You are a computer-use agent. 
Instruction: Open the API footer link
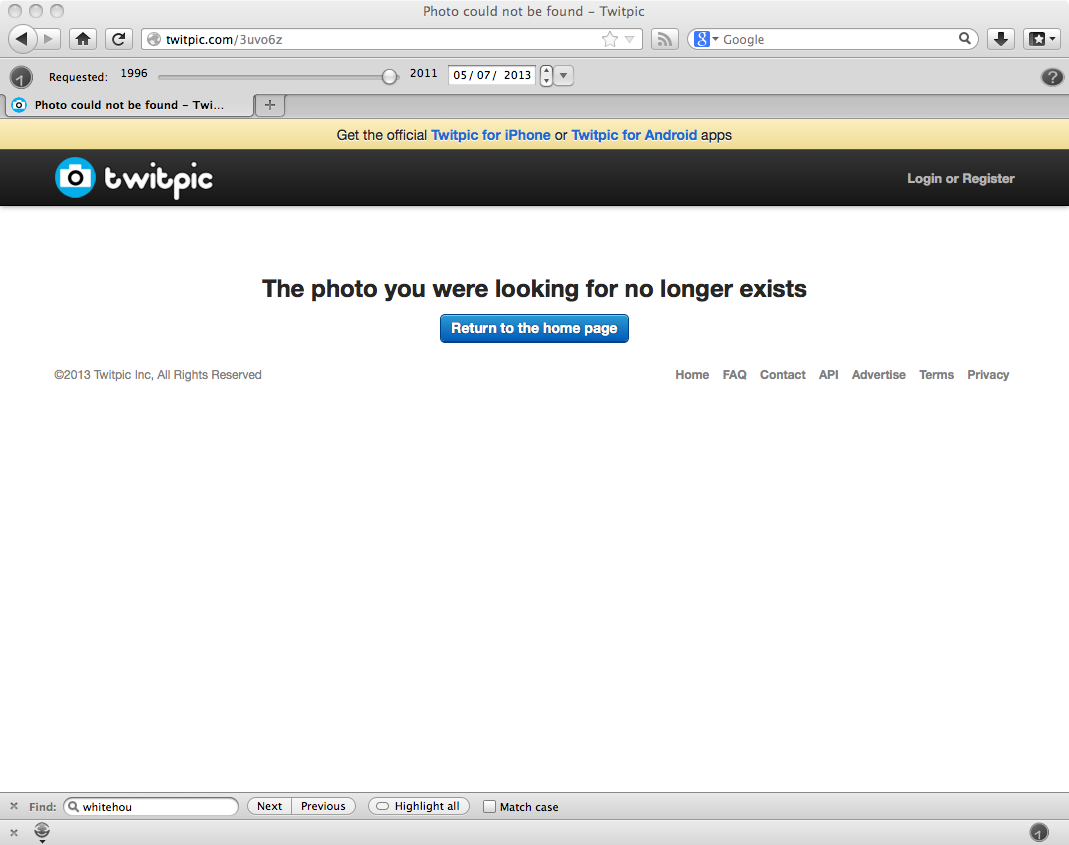[828, 375]
